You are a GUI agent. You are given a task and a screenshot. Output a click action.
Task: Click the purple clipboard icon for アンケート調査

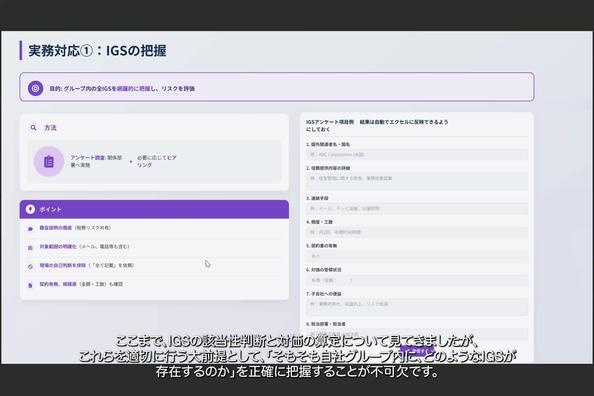pyautogui.click(x=49, y=161)
